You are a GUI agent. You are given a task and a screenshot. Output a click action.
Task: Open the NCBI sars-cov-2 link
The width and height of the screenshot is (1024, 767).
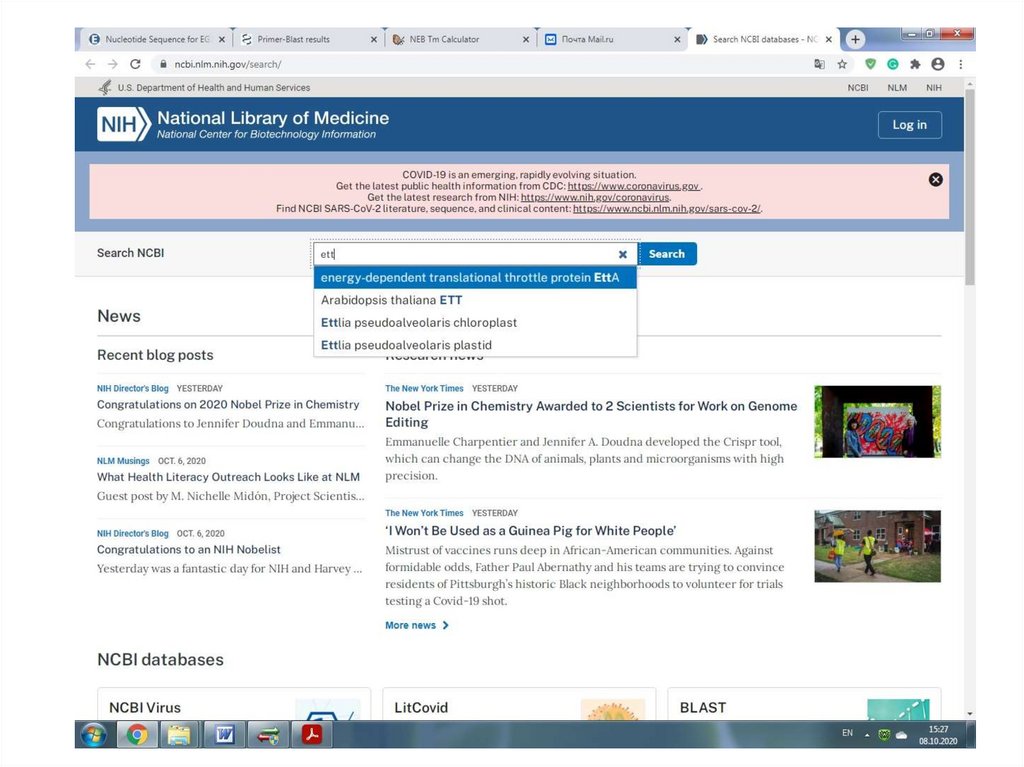(667, 208)
